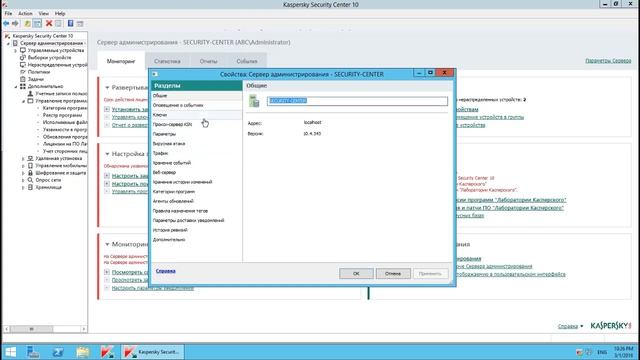Open the Параметры сервера link
The width and height of the screenshot is (640, 360).
608,61
